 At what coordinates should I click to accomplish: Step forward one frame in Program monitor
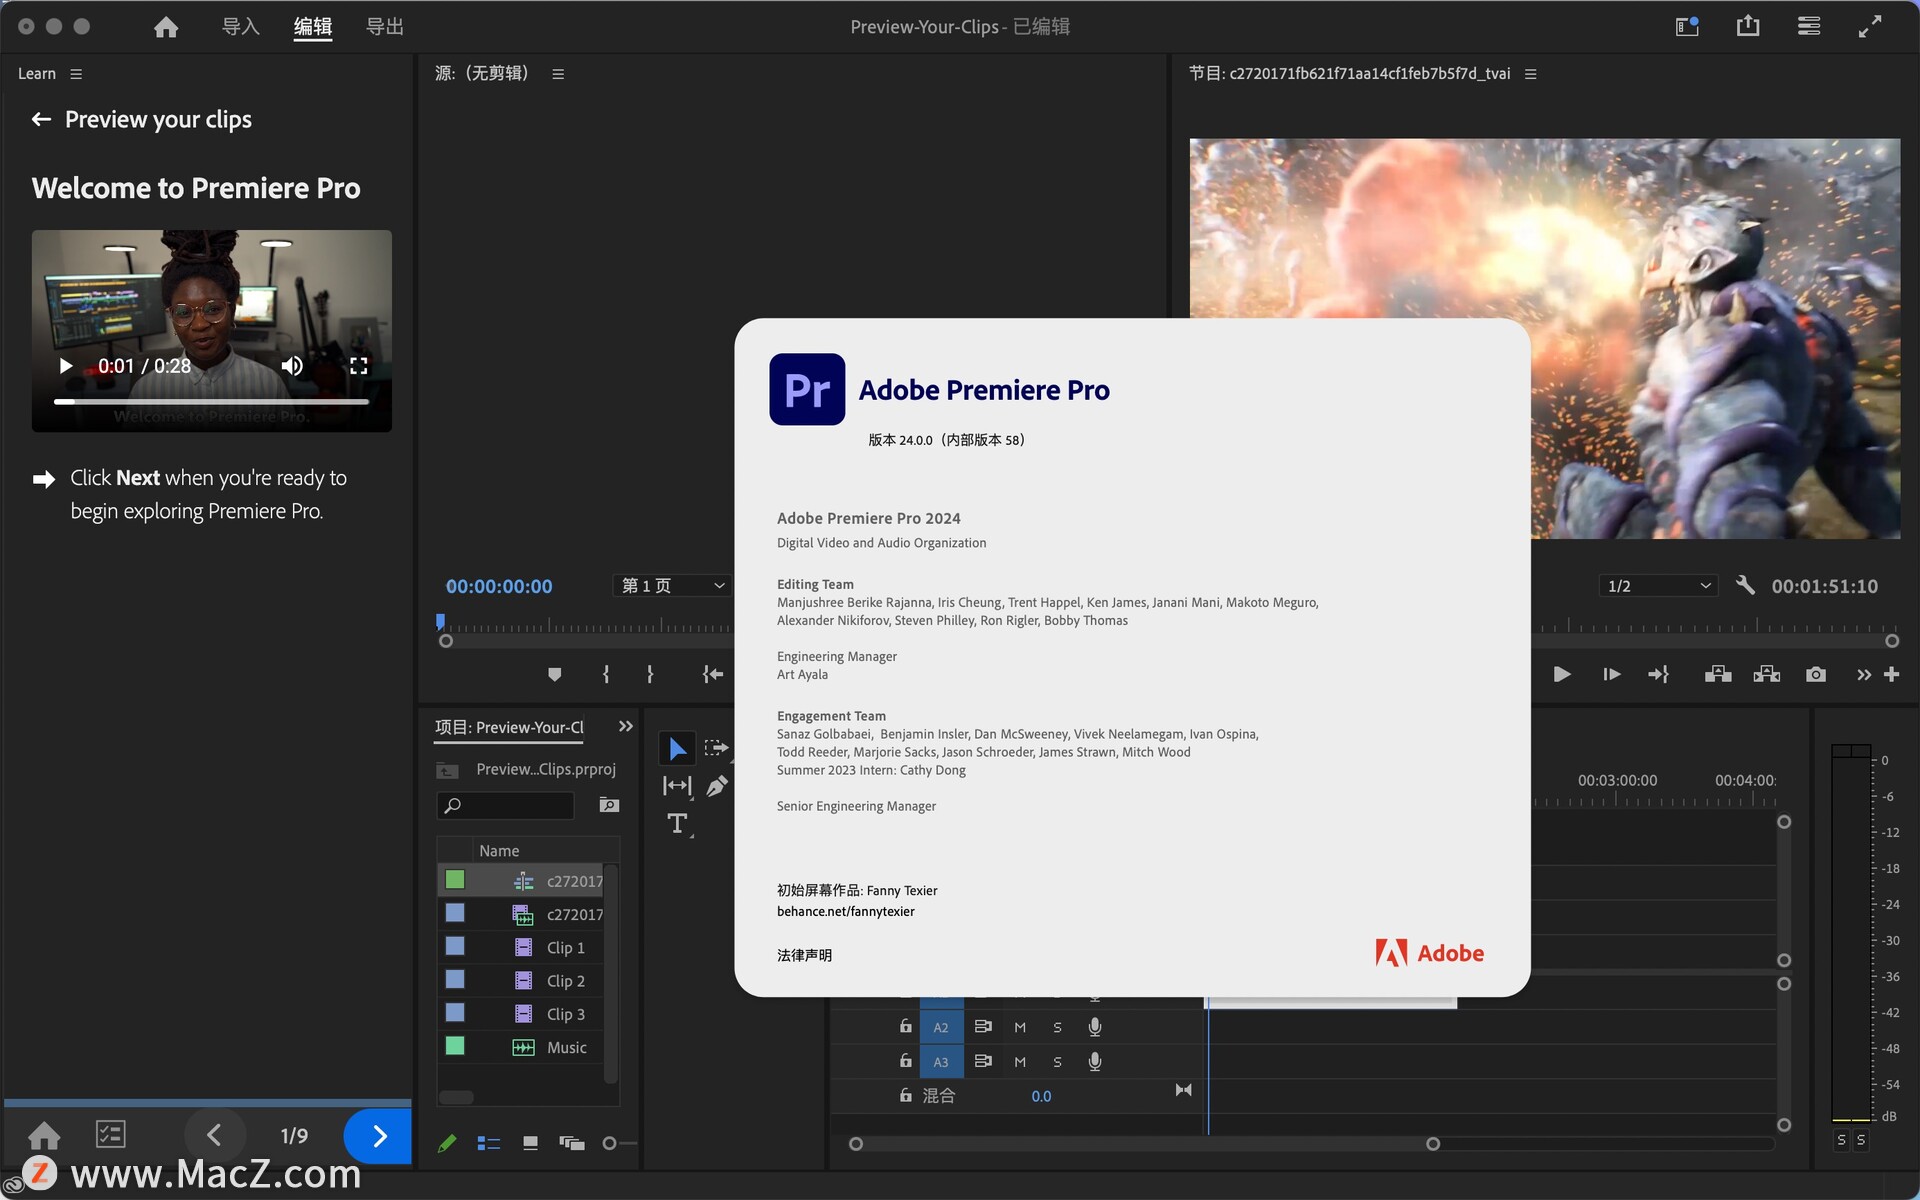(x=1611, y=675)
